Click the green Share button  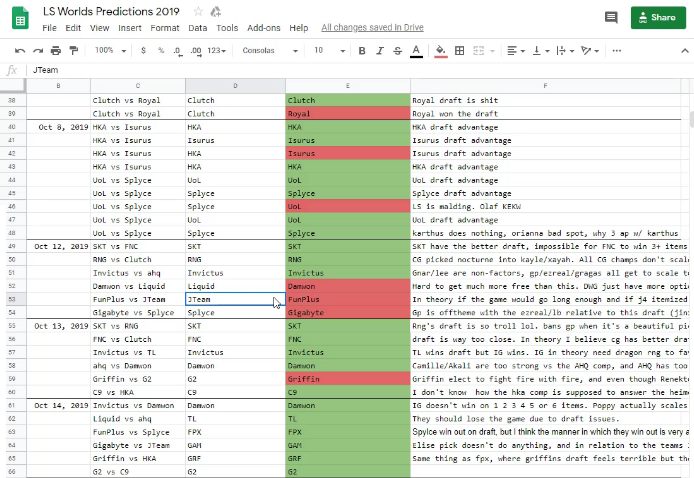(658, 18)
